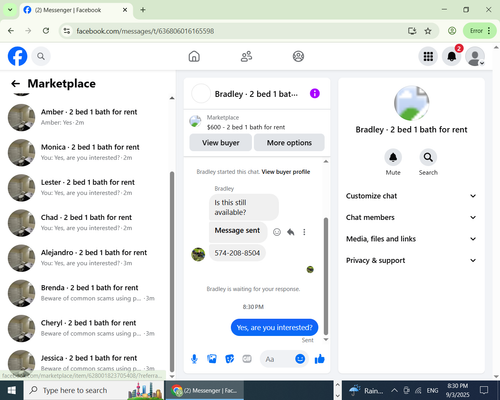Click View buyer button

coord(221,143)
